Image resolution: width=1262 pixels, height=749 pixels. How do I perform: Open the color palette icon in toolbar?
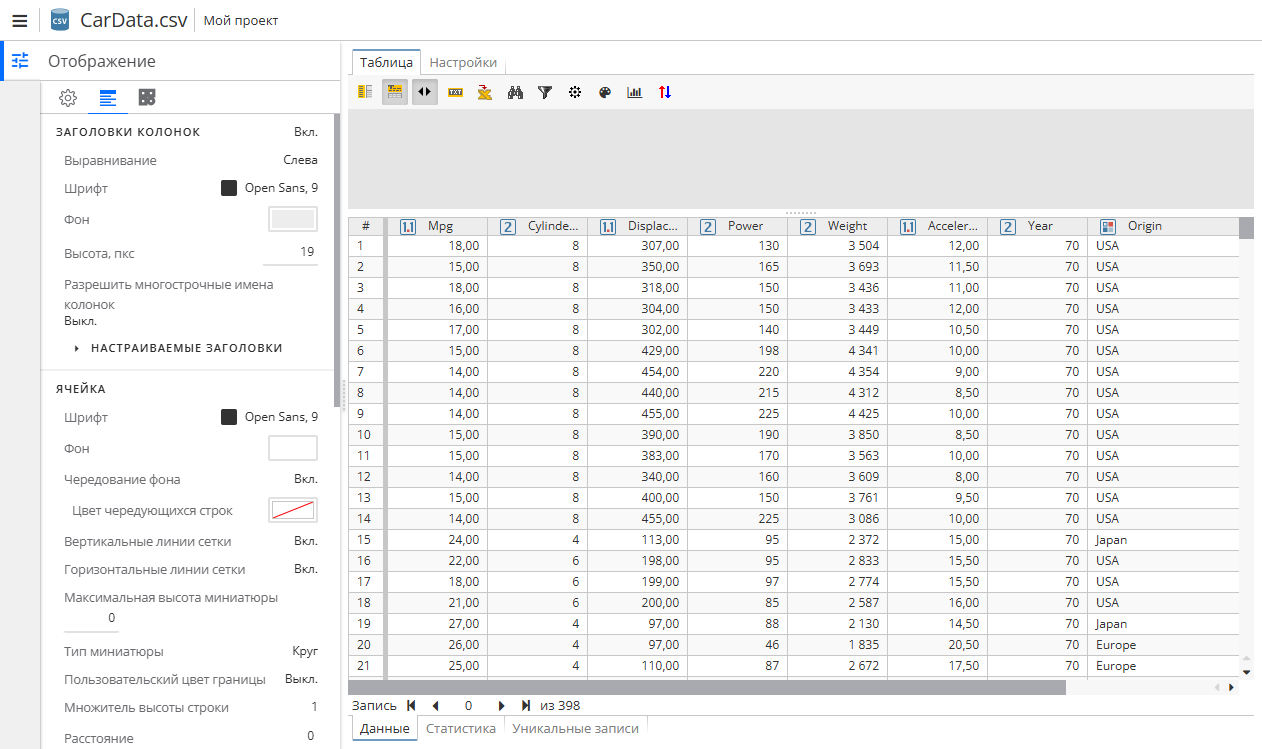point(604,92)
